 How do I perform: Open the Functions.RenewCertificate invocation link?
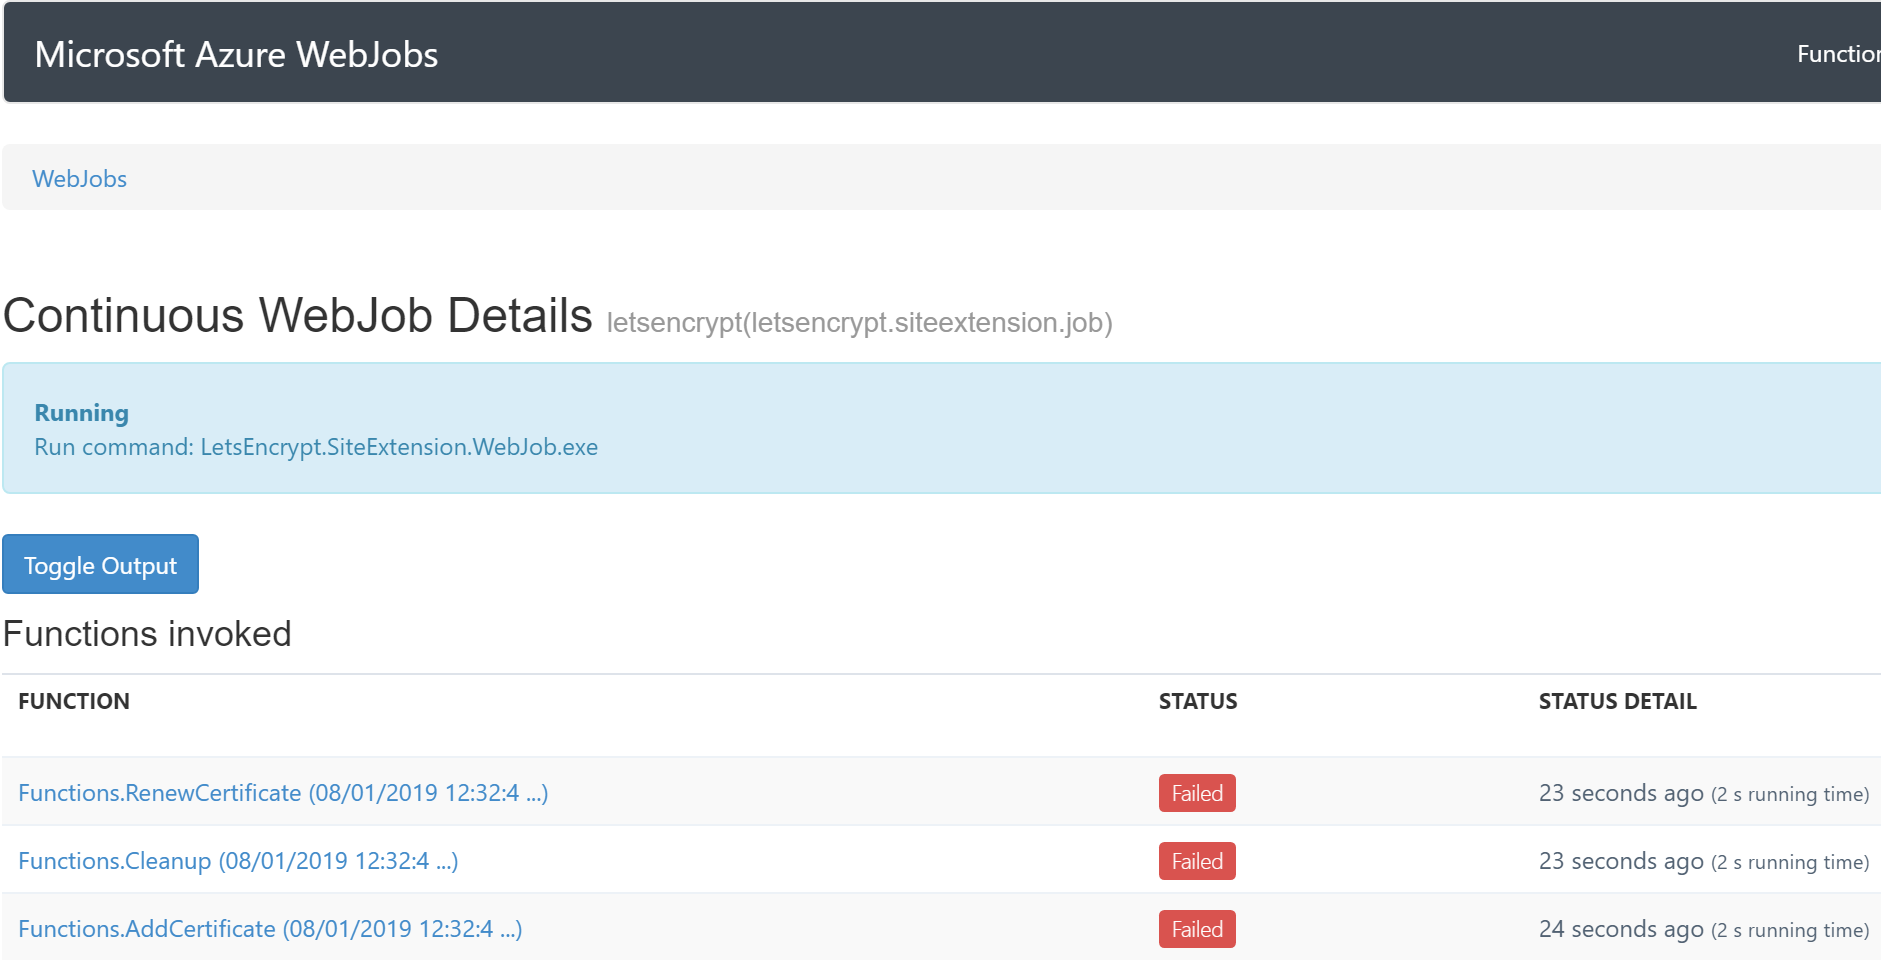click(x=283, y=793)
